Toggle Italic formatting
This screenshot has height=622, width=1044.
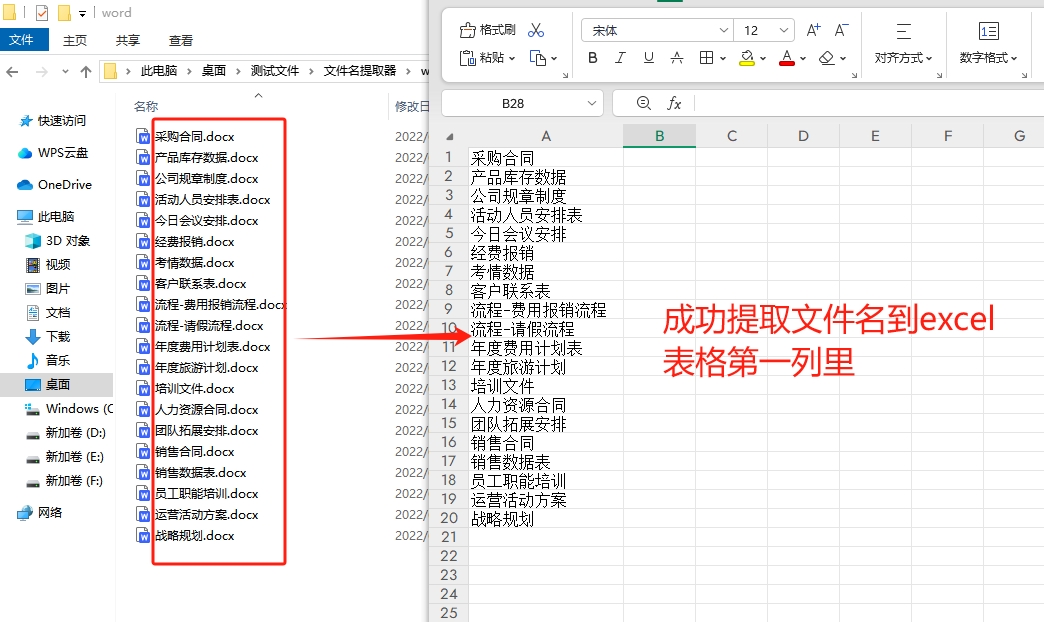point(621,58)
